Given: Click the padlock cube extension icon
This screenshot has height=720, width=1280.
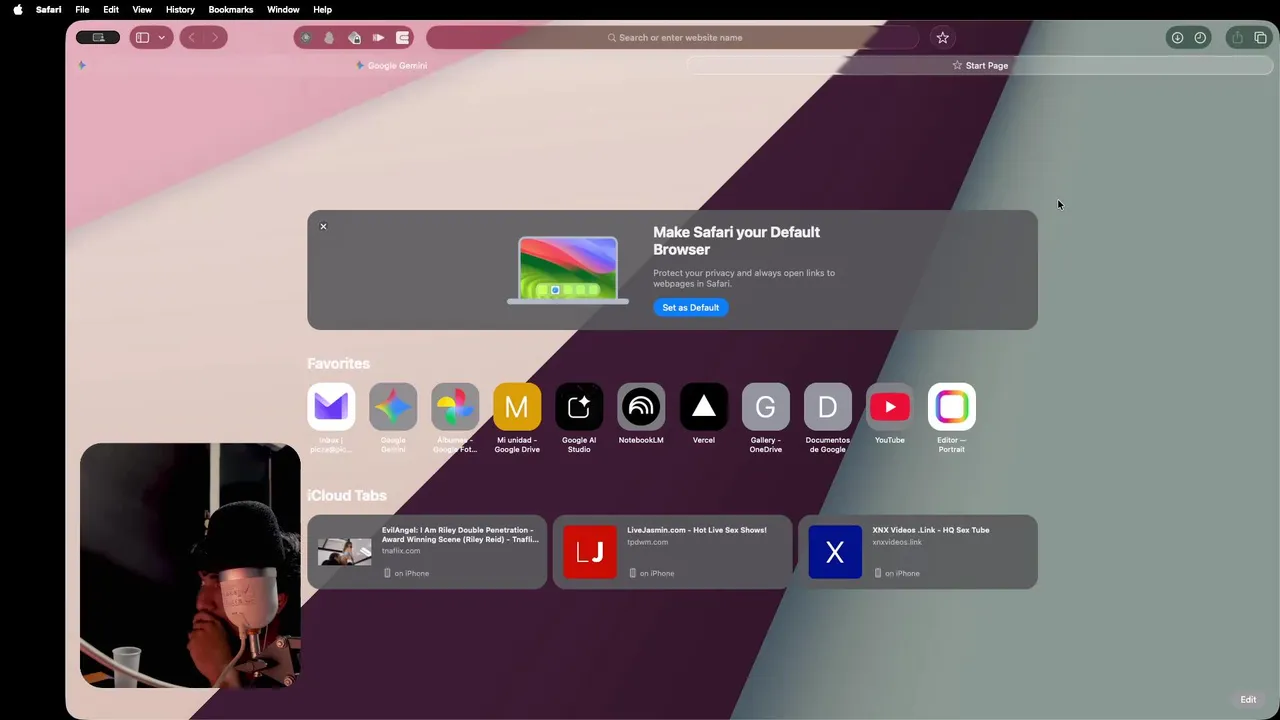Looking at the screenshot, I should coord(354,38).
